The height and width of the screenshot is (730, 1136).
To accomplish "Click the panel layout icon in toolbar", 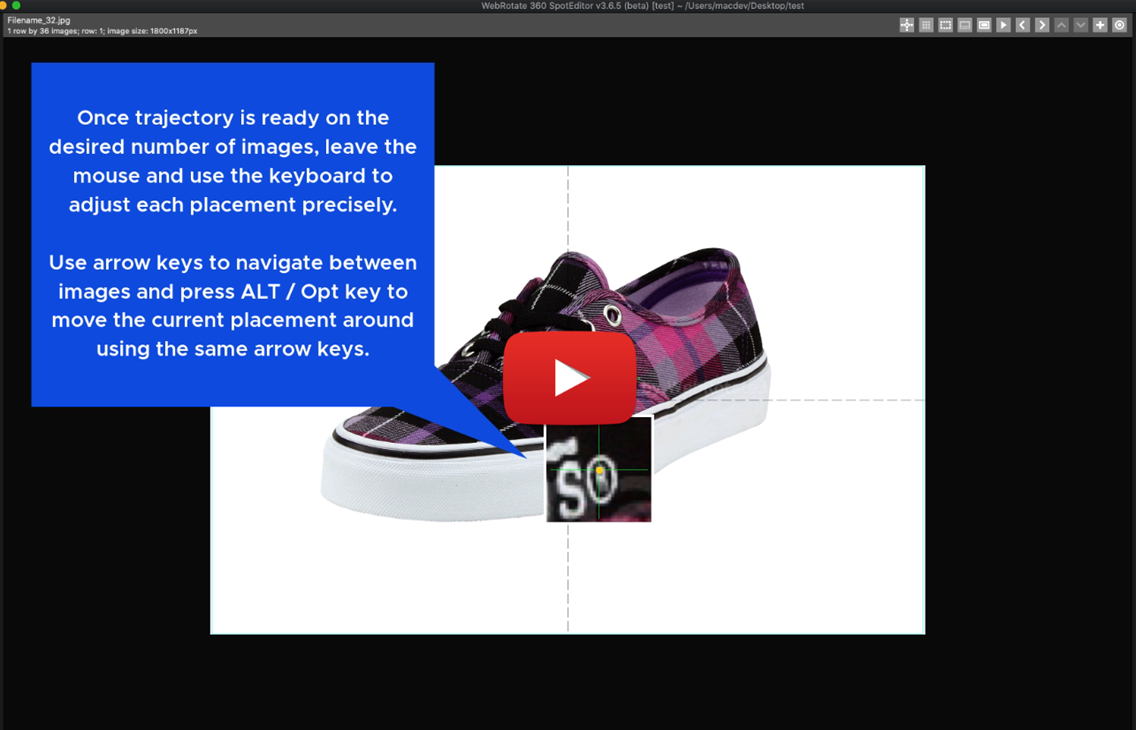I will [x=965, y=25].
